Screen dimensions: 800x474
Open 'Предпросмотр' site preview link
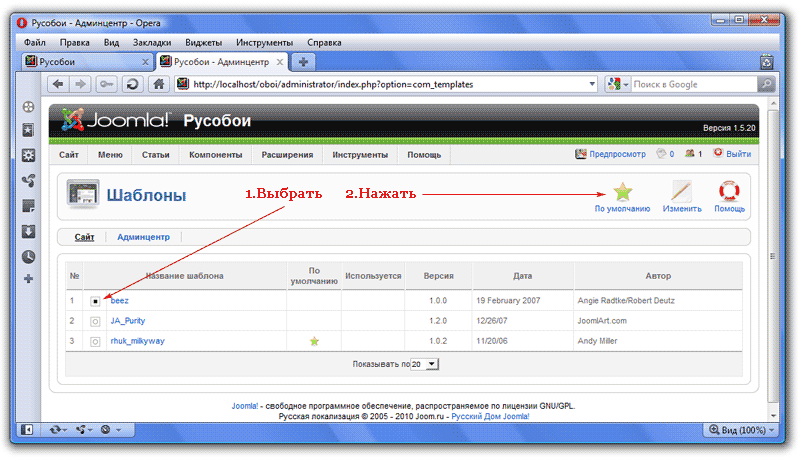pyautogui.click(x=610, y=155)
